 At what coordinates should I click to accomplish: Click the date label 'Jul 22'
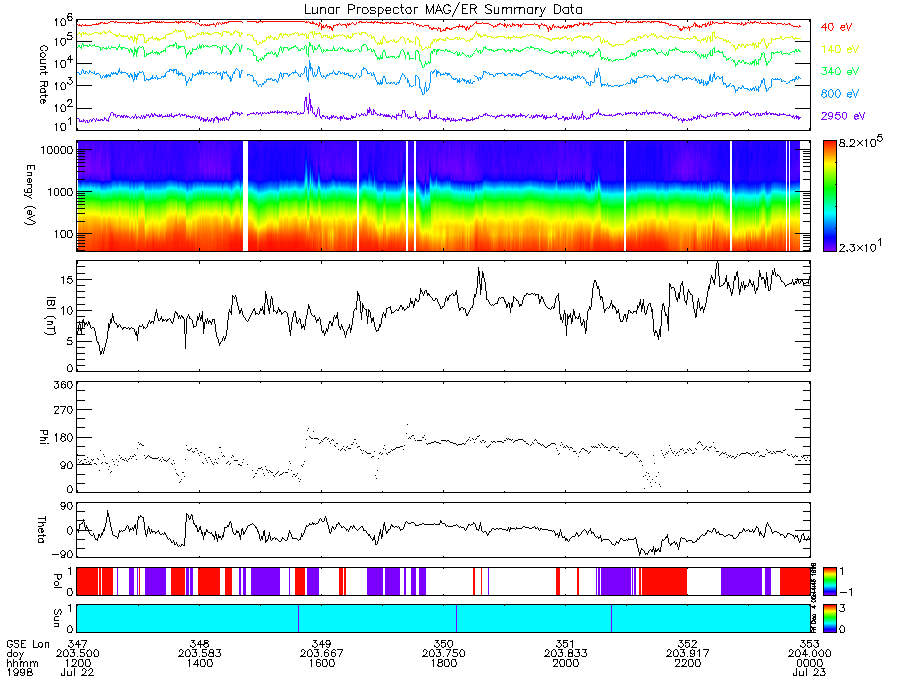(x=77, y=672)
